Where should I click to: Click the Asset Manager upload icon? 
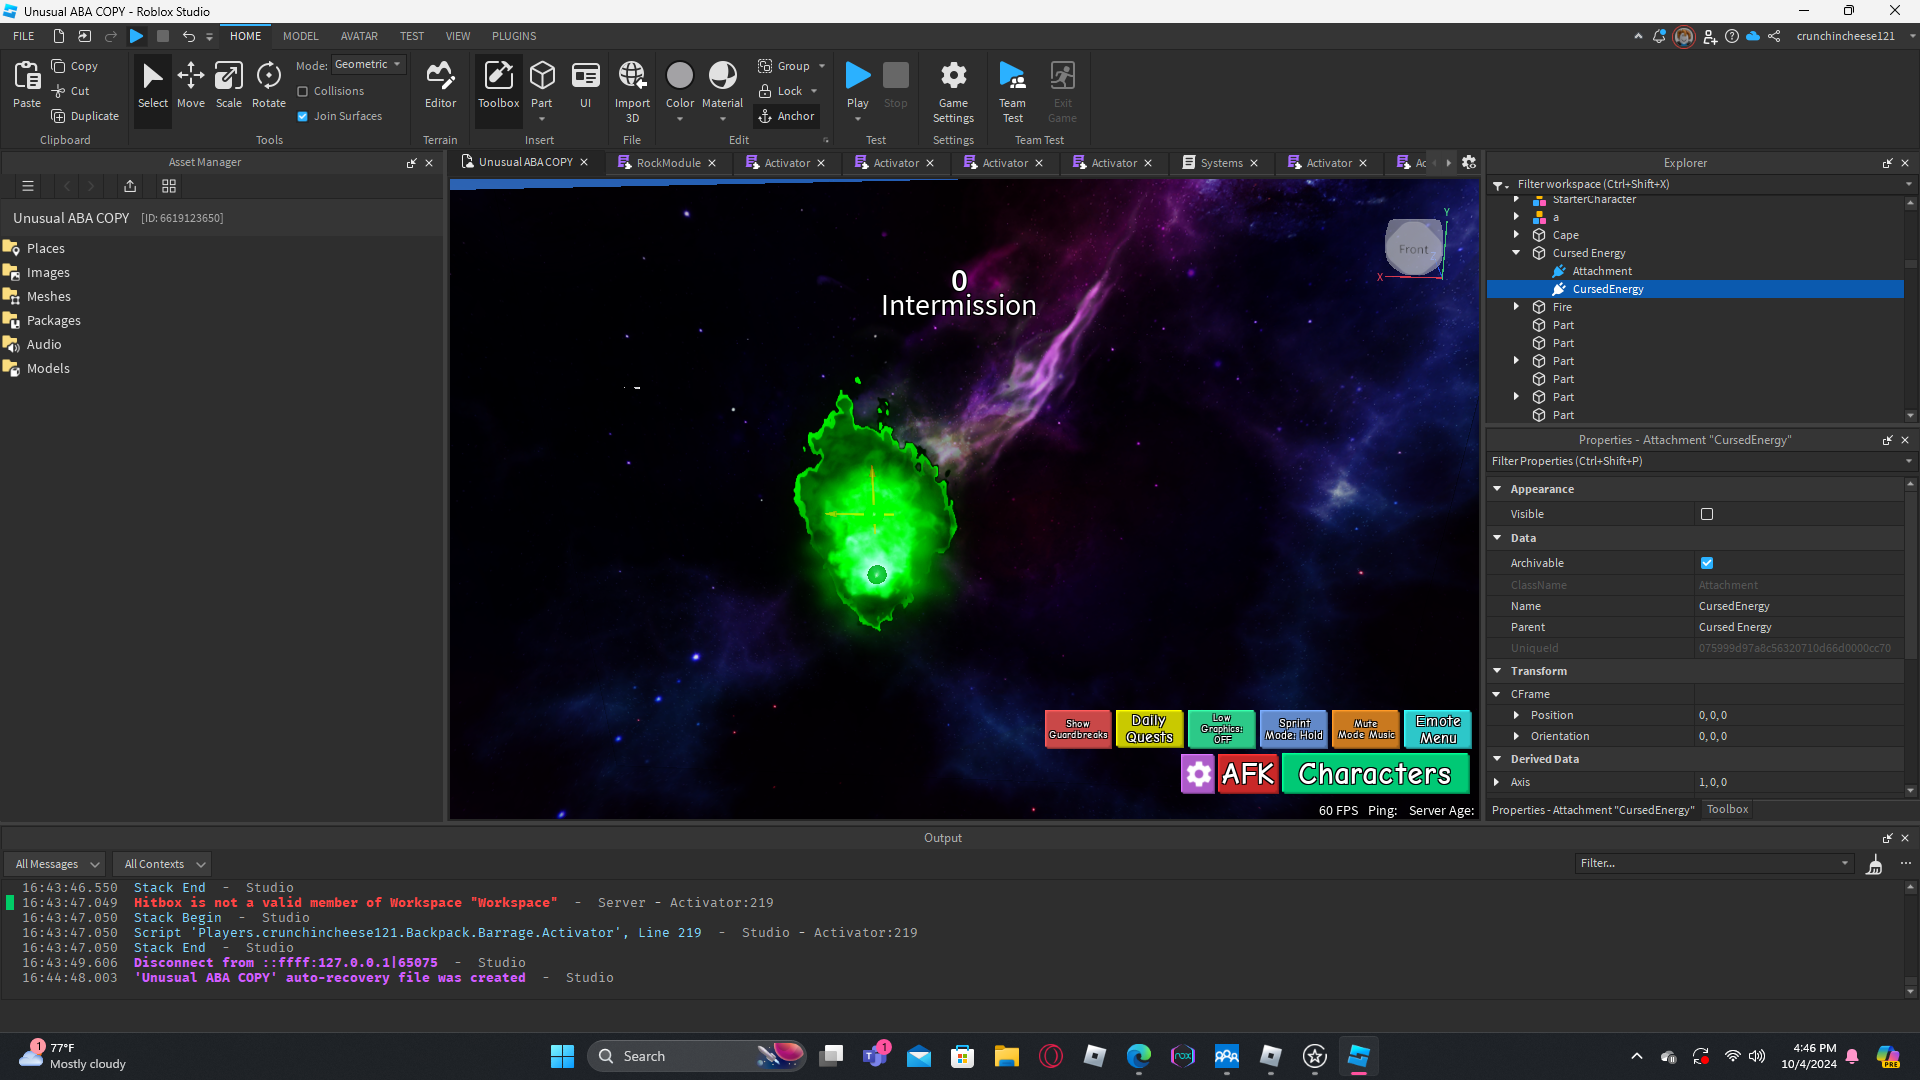click(130, 186)
